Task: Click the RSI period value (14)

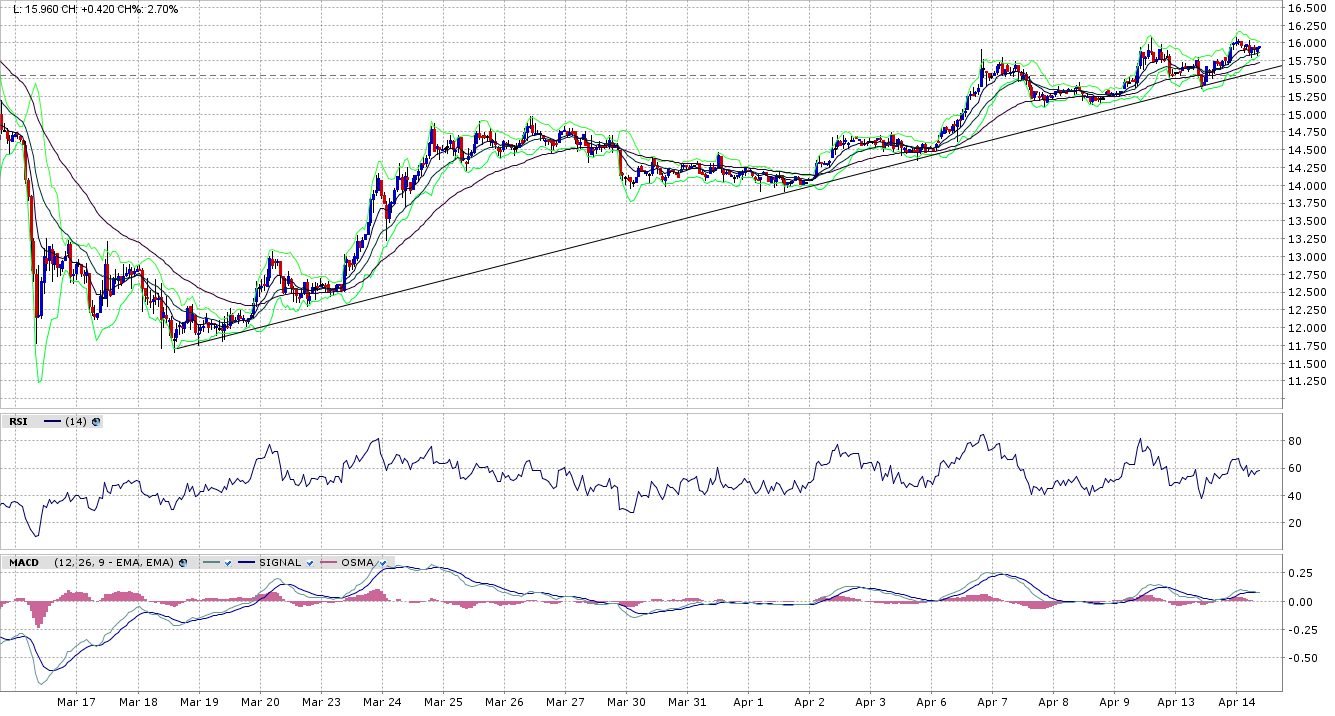Action: pyautogui.click(x=75, y=422)
